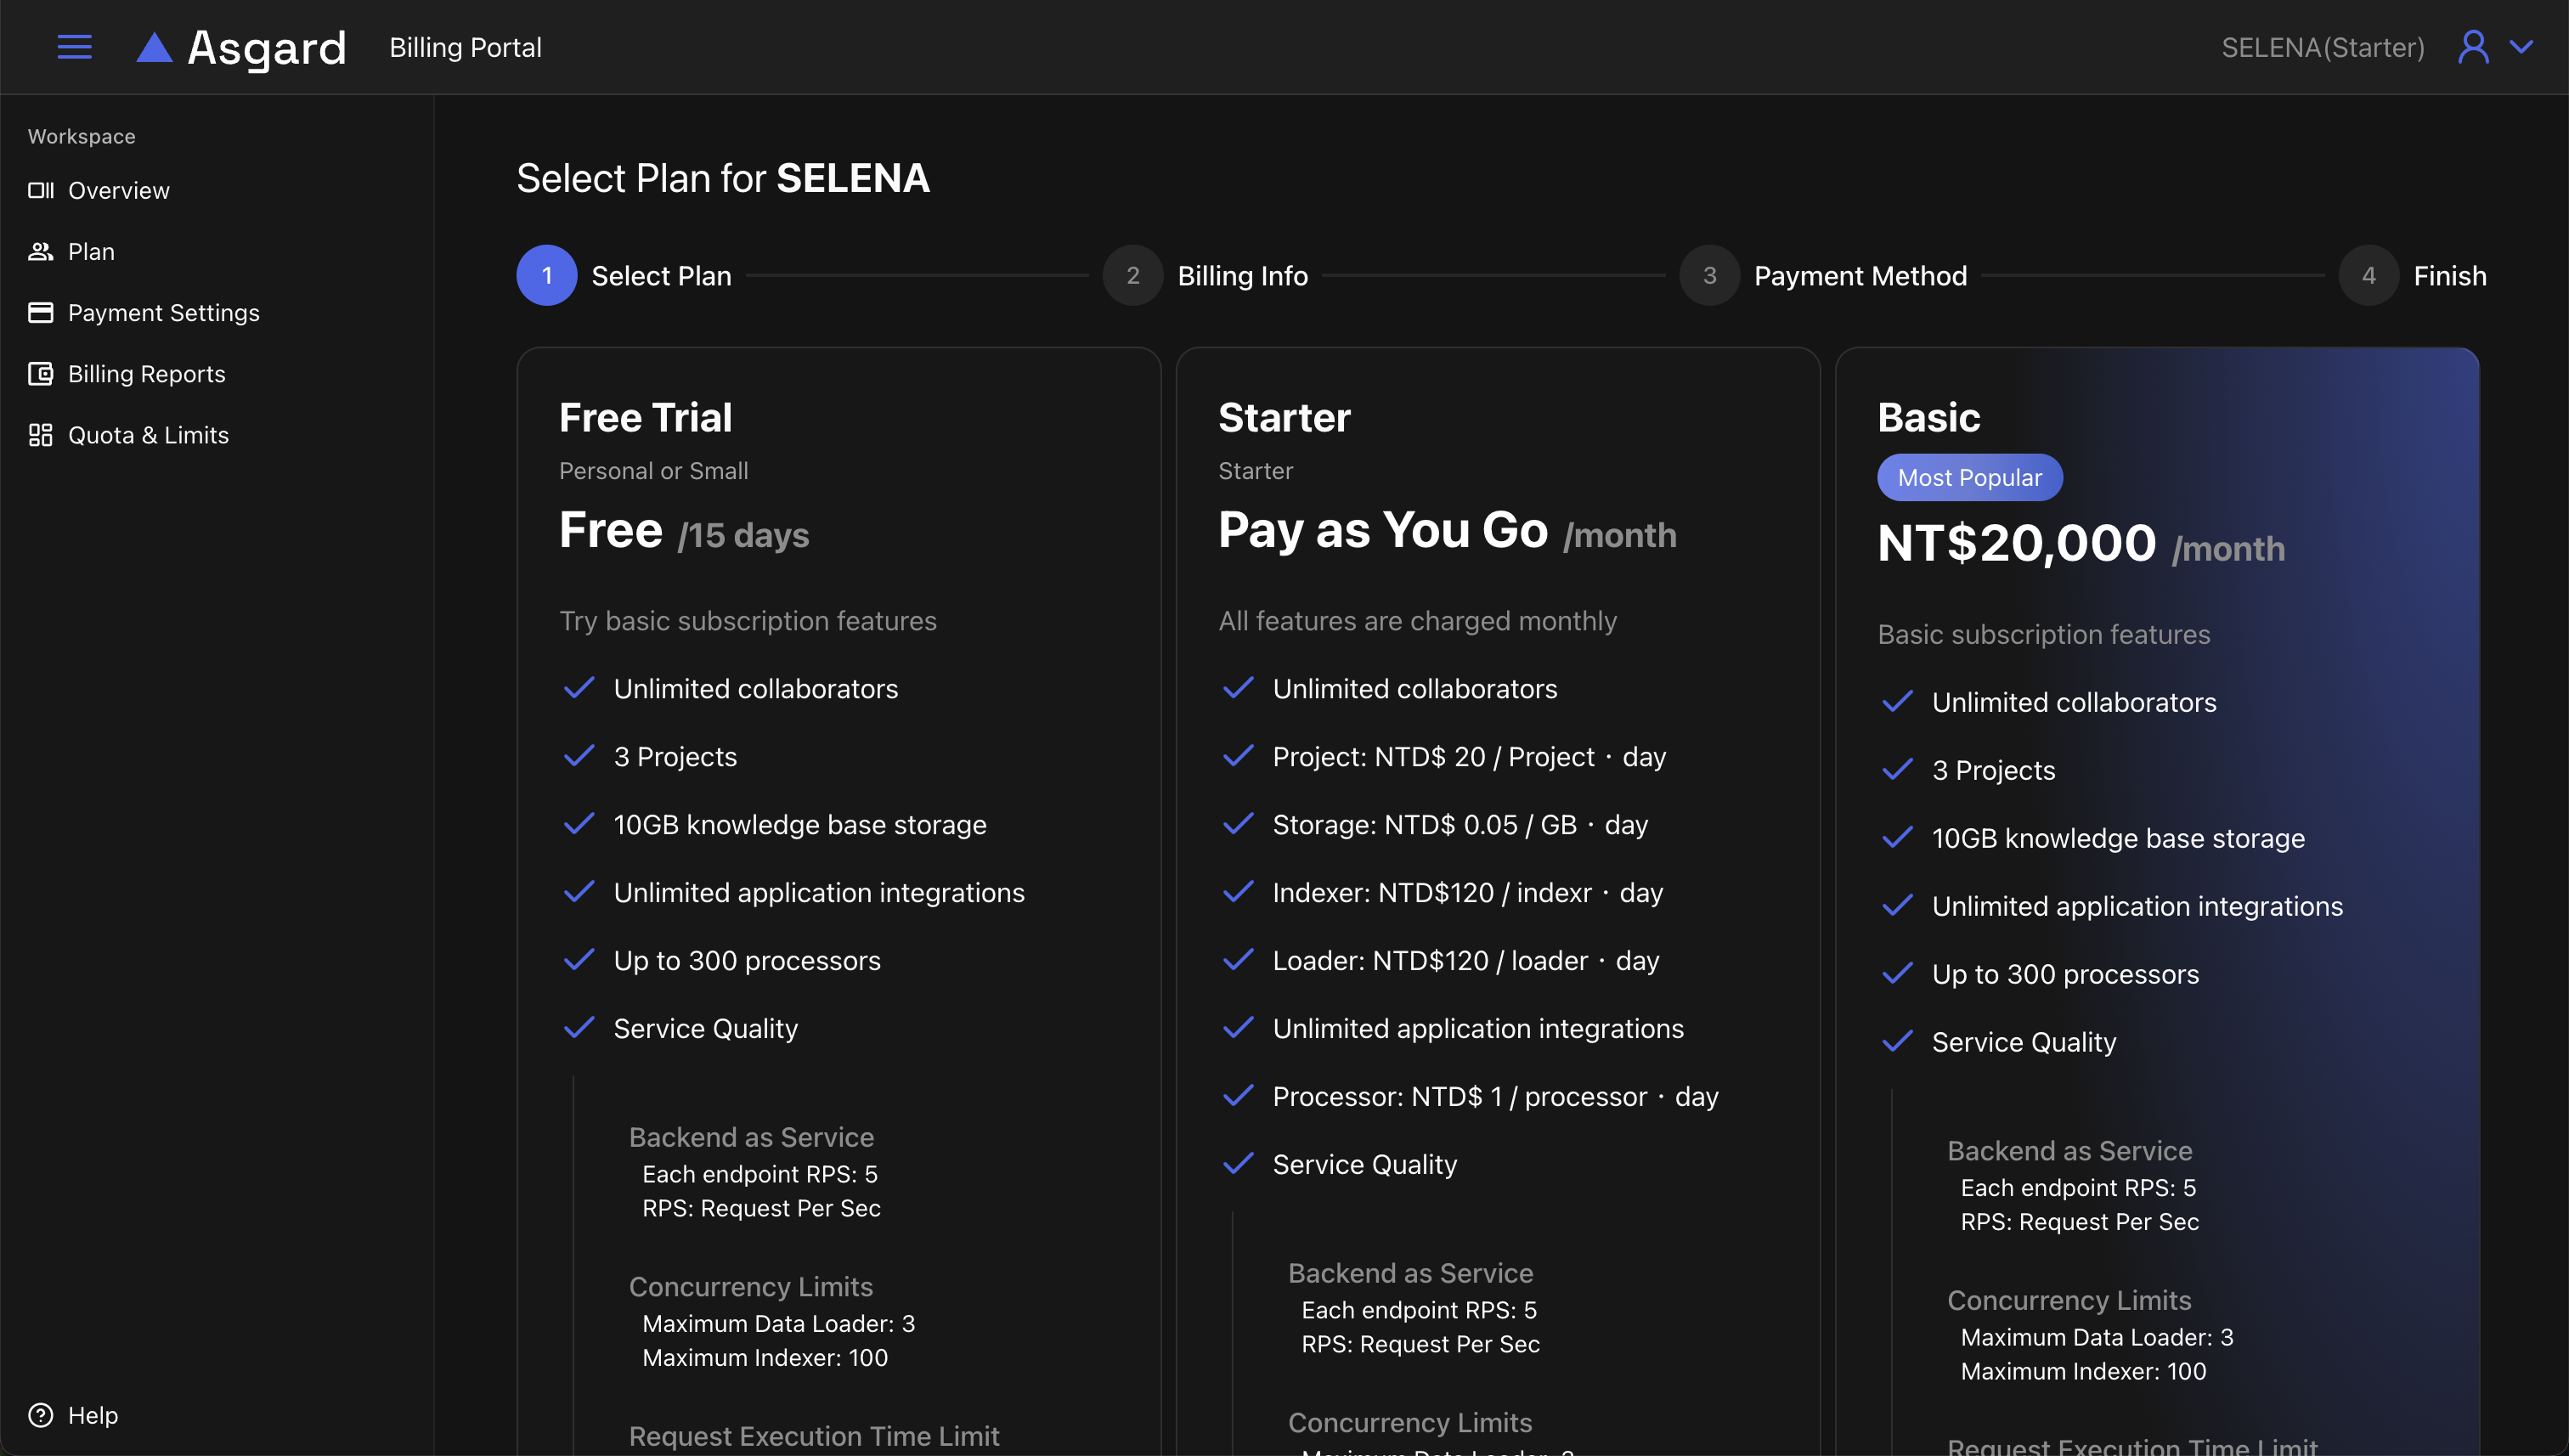Click Starter's Processor pricing checkmark

(x=1238, y=1096)
